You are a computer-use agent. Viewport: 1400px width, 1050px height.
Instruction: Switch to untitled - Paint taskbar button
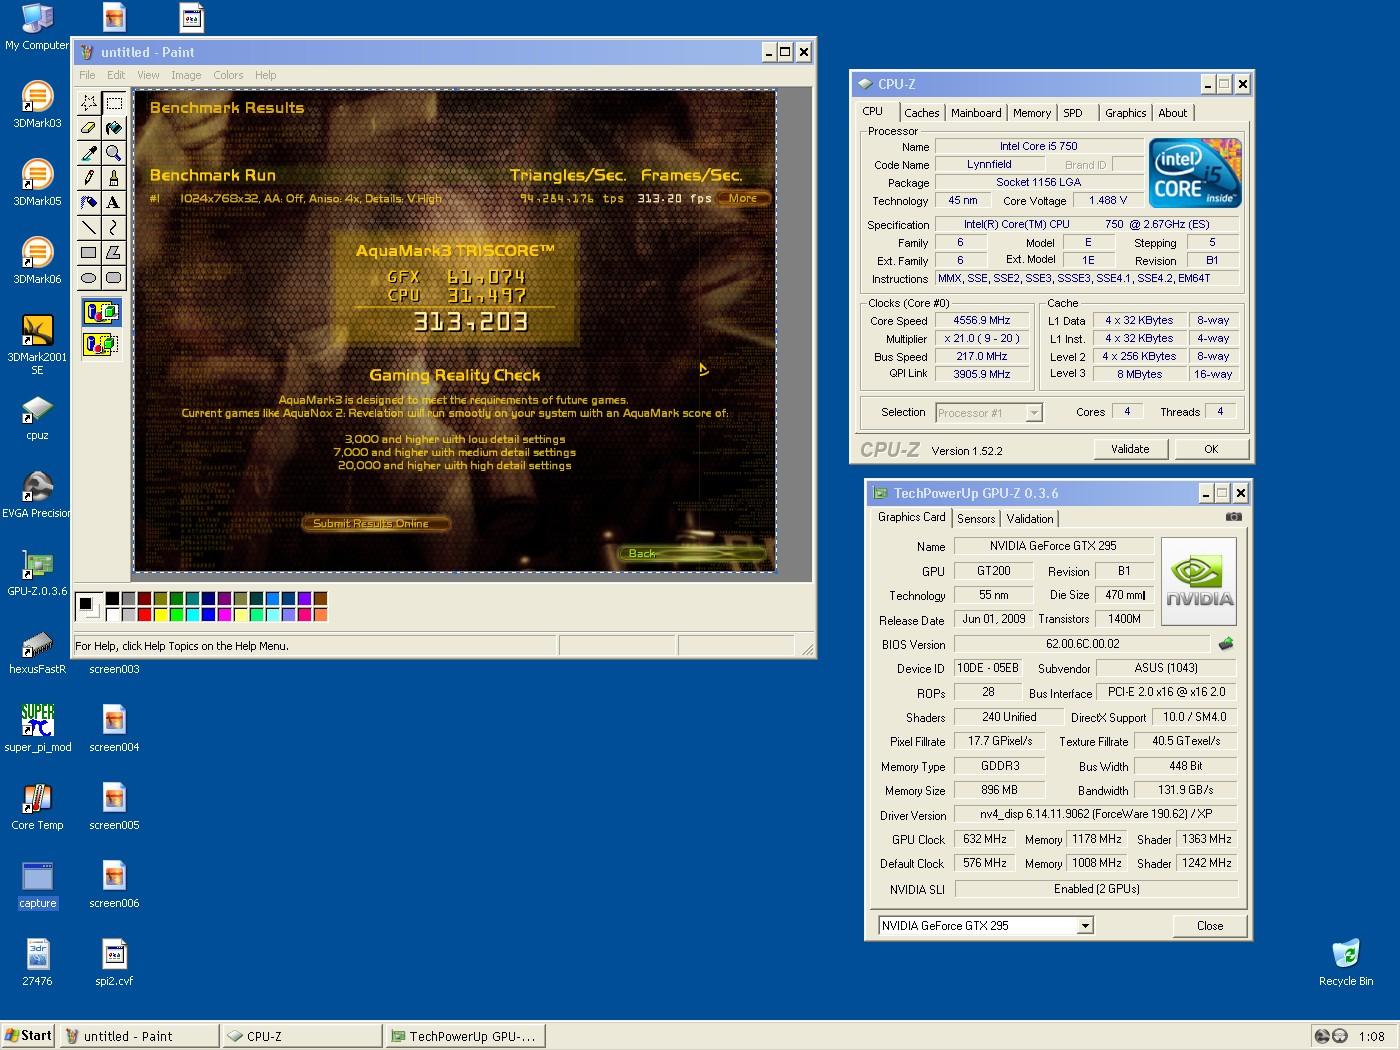click(x=139, y=1036)
